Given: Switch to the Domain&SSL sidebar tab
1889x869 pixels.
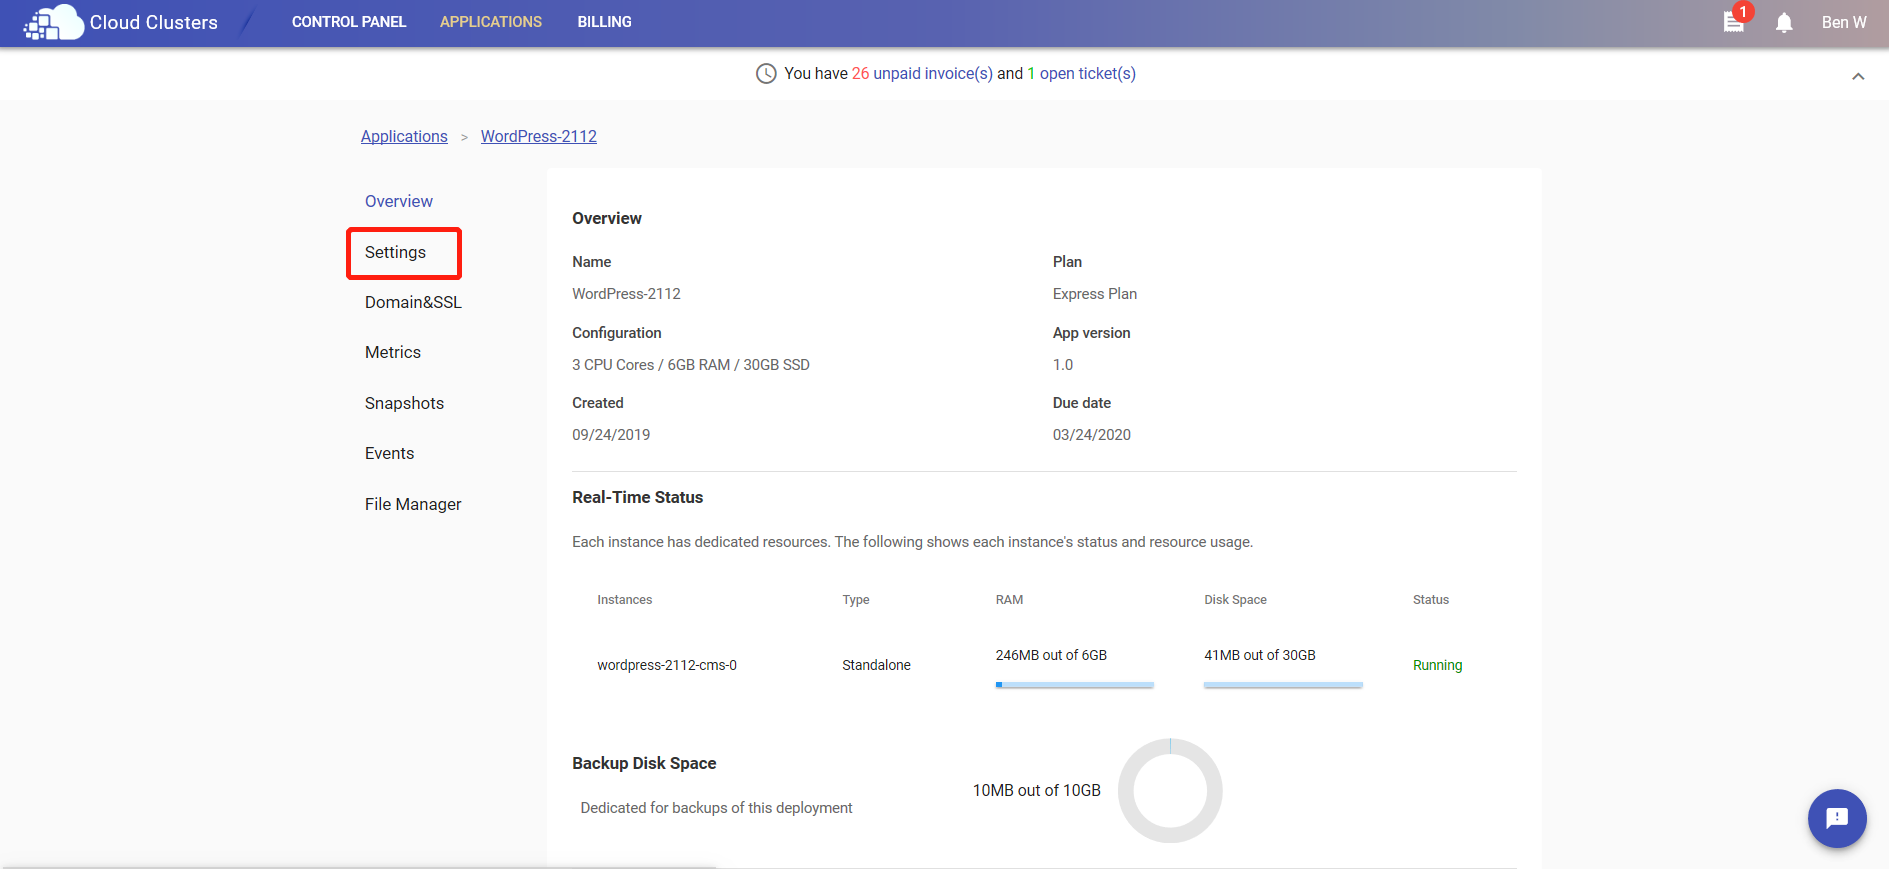Looking at the screenshot, I should coord(413,302).
